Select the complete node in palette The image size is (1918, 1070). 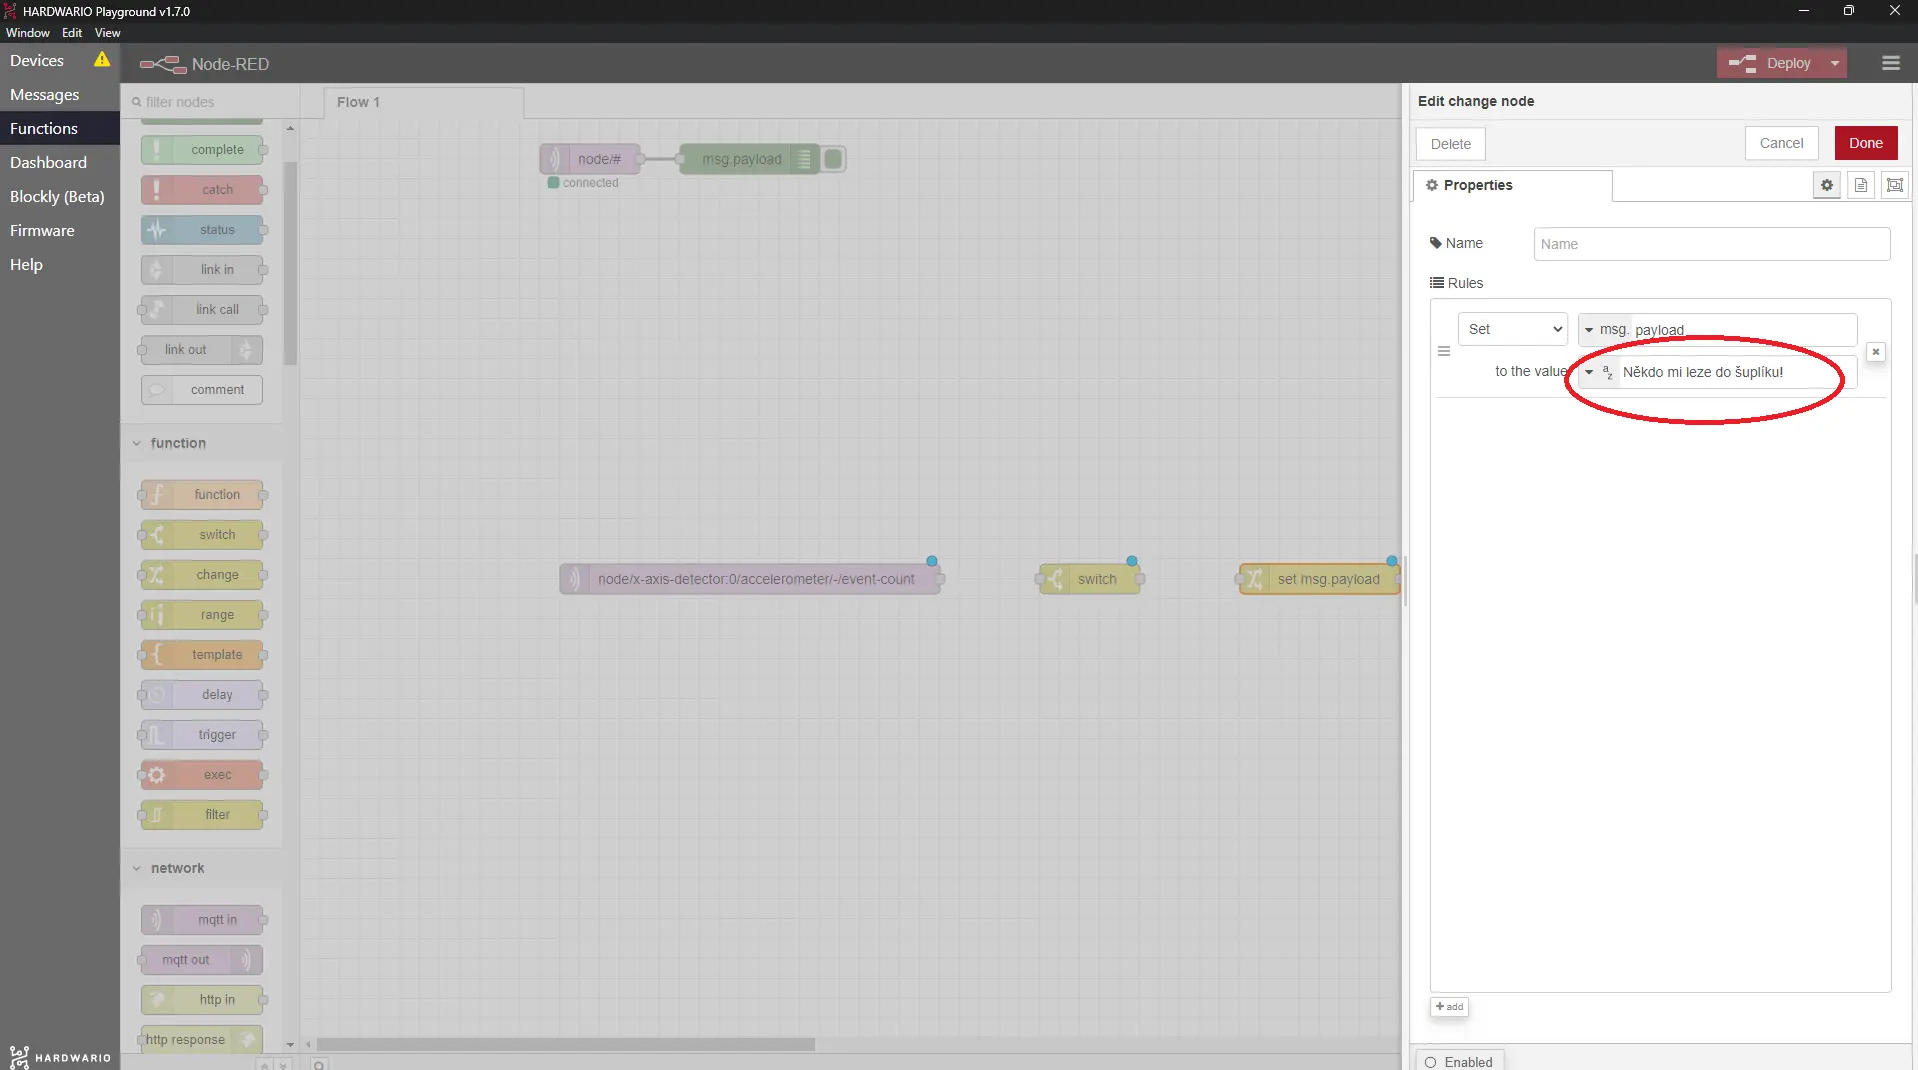pos(202,150)
